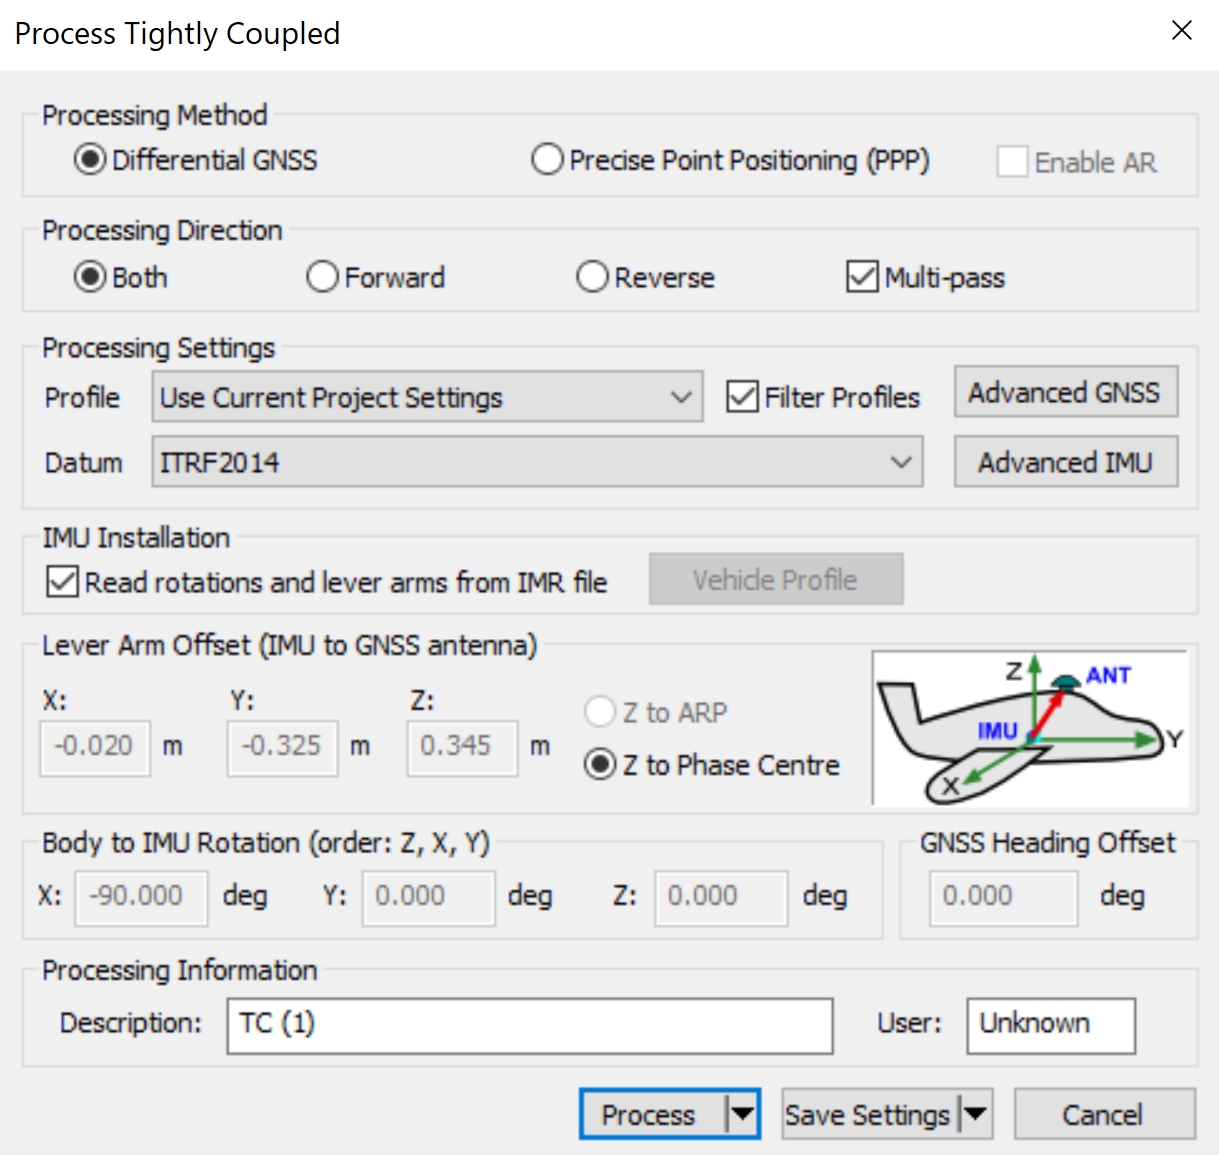Close the Process Tightly Coupled dialog
The image size is (1219, 1155).
1182,31
